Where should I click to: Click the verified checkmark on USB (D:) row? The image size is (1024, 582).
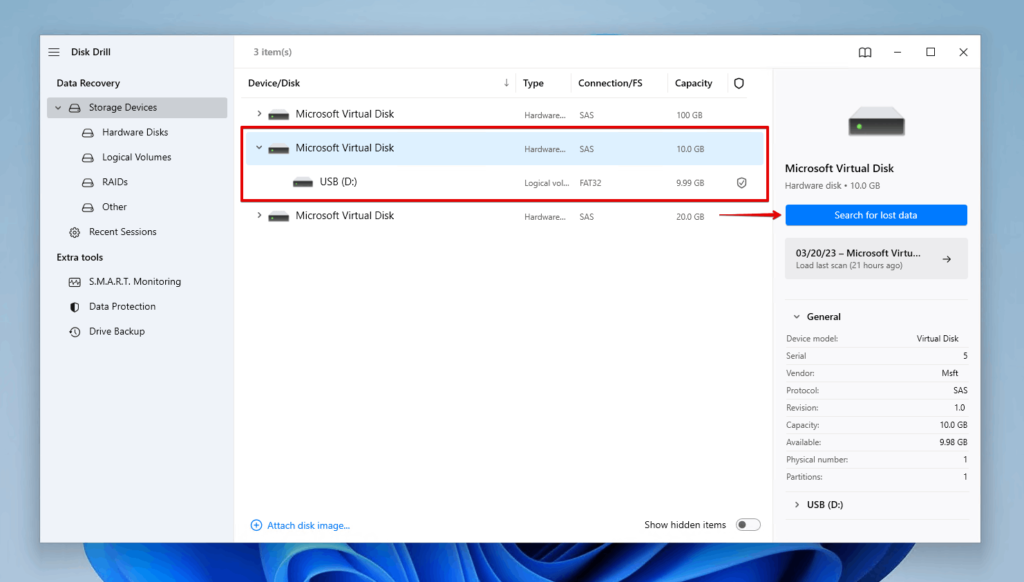pyautogui.click(x=743, y=182)
